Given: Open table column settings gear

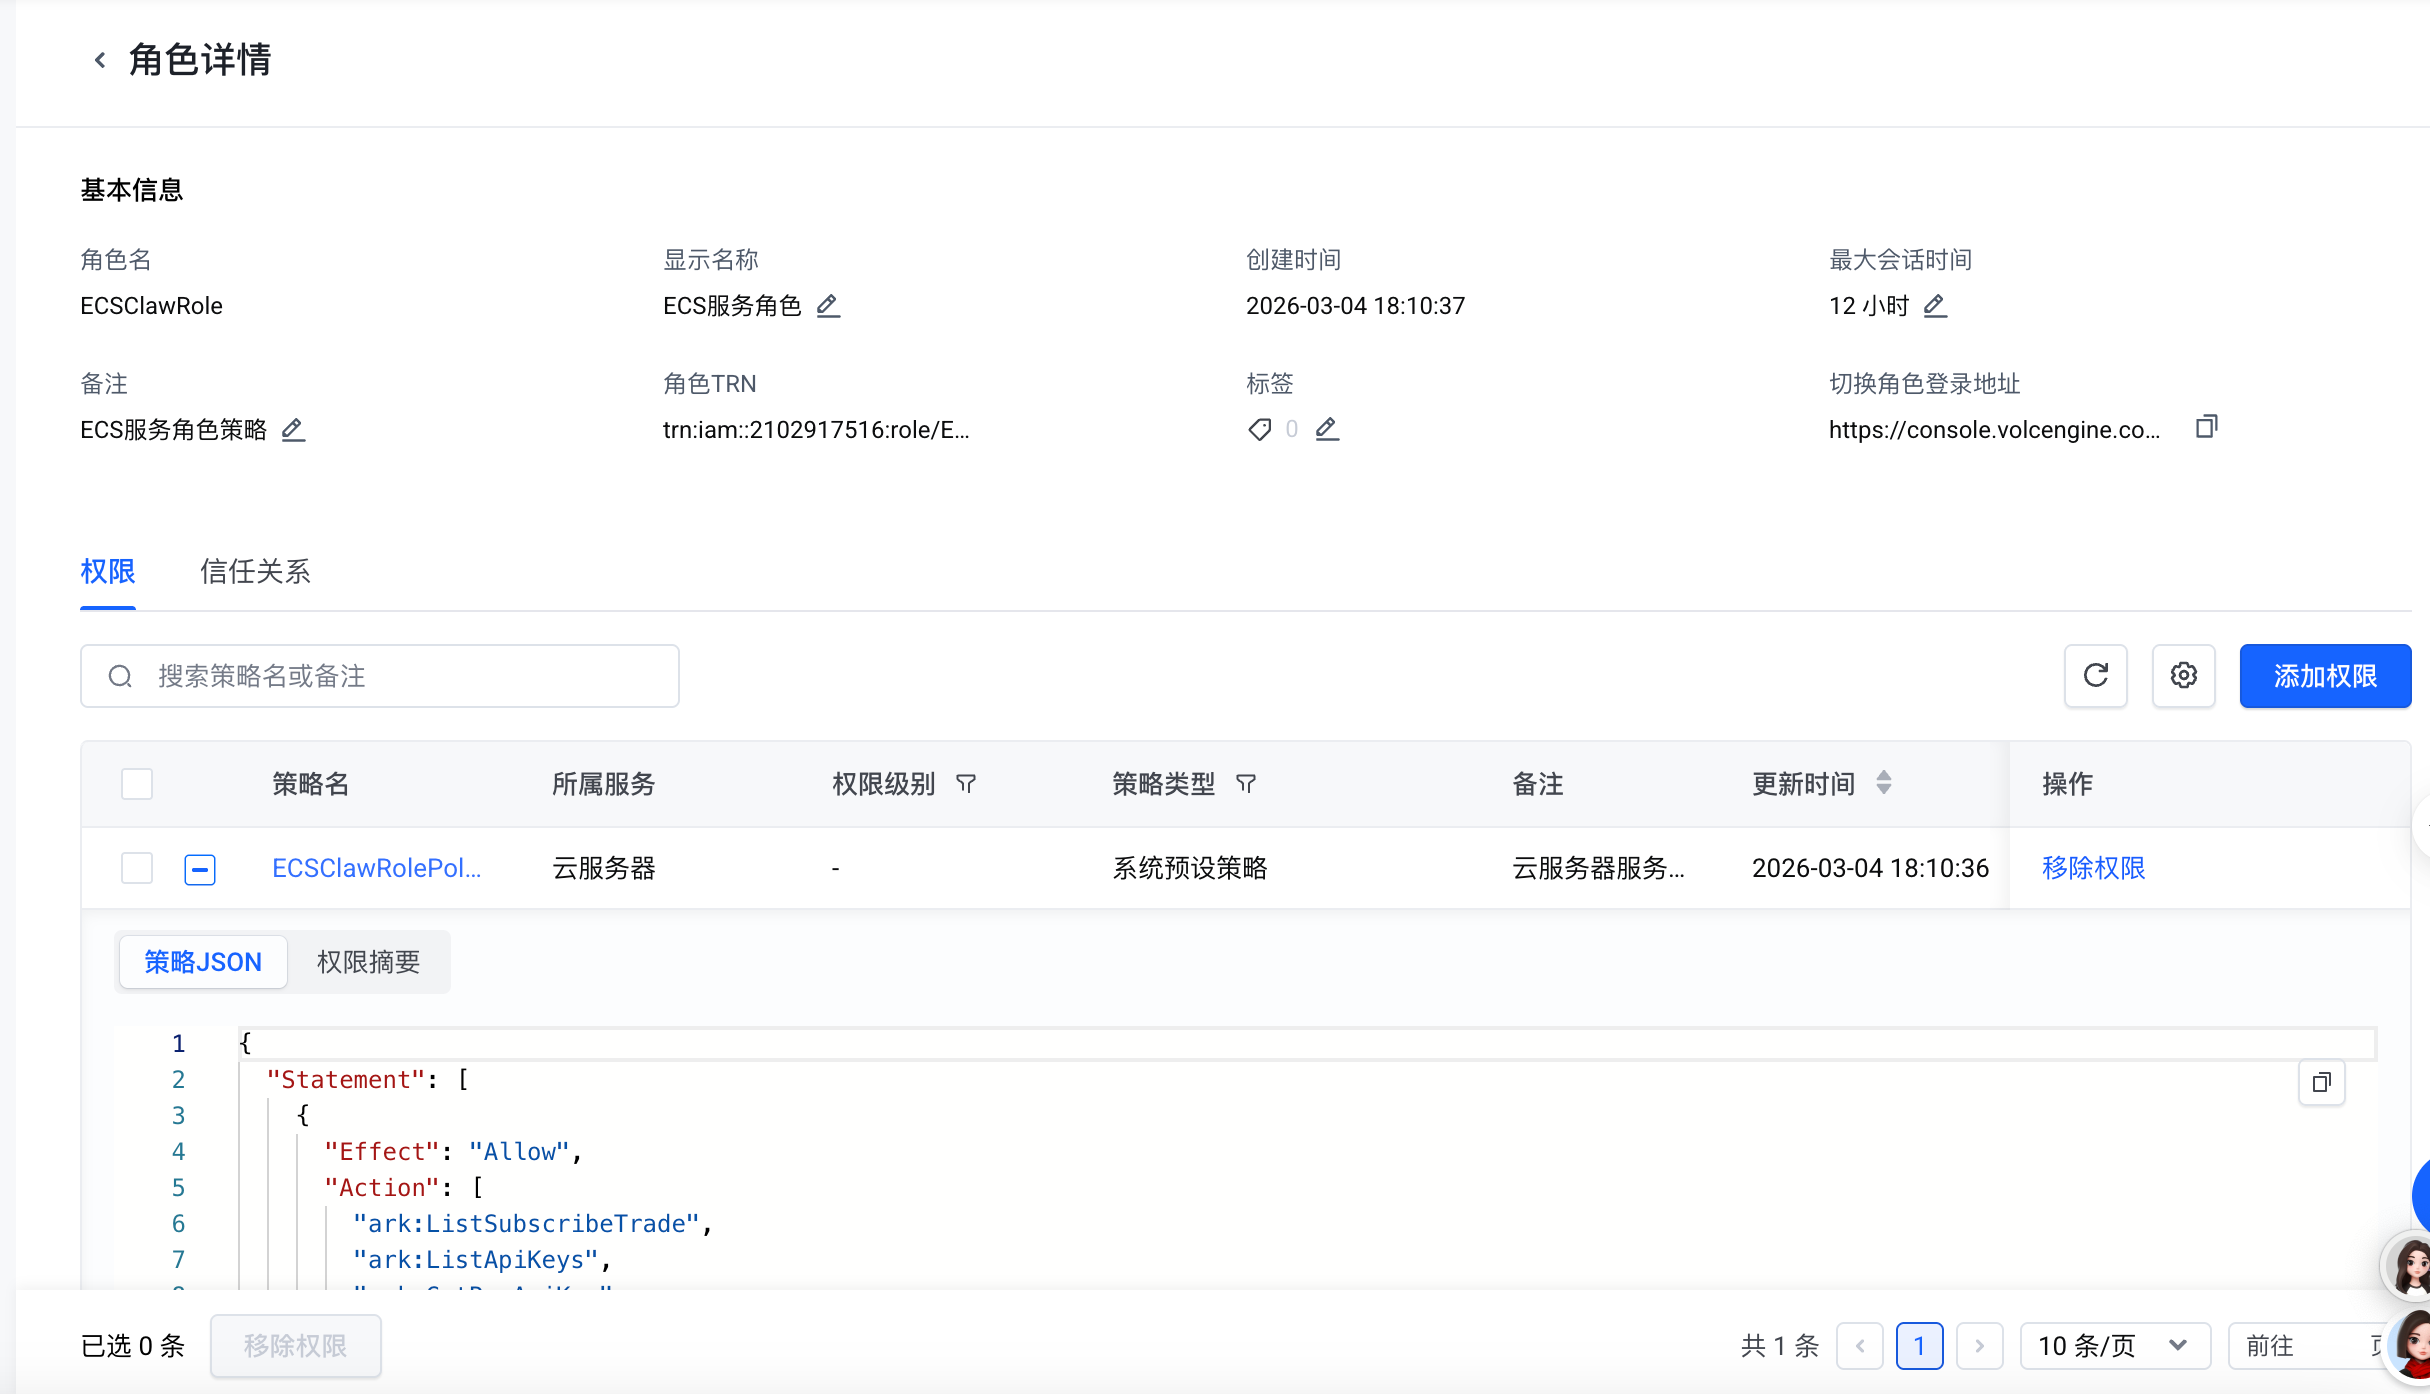Looking at the screenshot, I should click(2184, 676).
